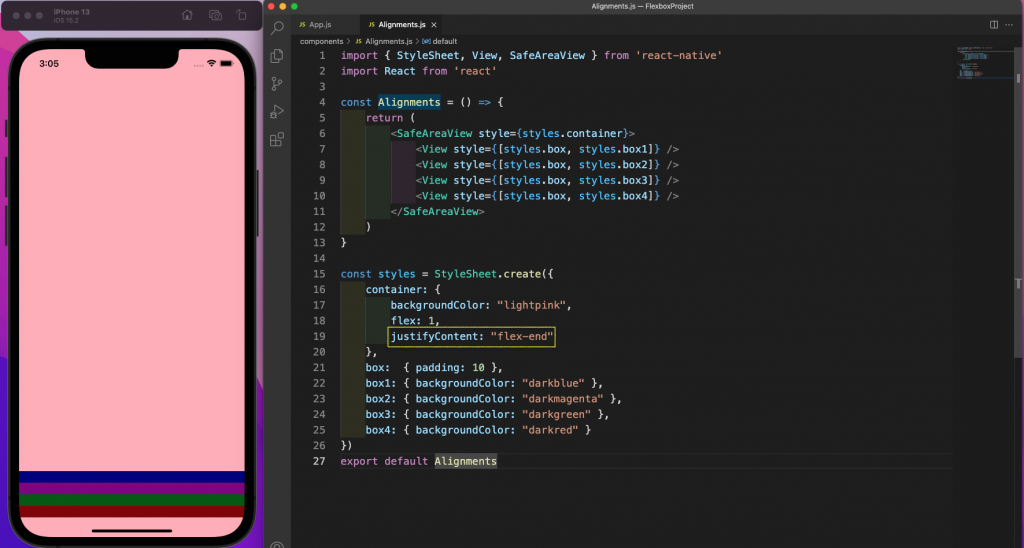Click StyleSheet.create on line 15
1024x548 pixels.
point(487,274)
